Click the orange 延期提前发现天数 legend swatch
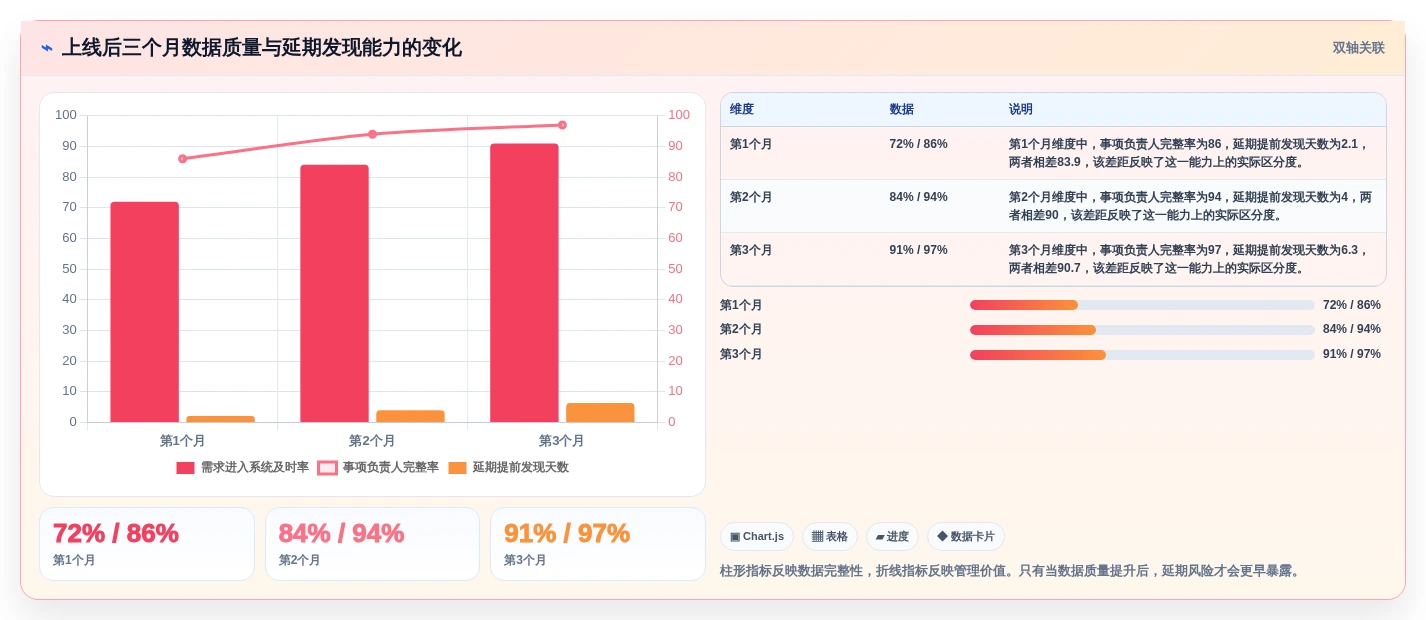Image resolution: width=1426 pixels, height=620 pixels. pyautogui.click(x=457, y=468)
